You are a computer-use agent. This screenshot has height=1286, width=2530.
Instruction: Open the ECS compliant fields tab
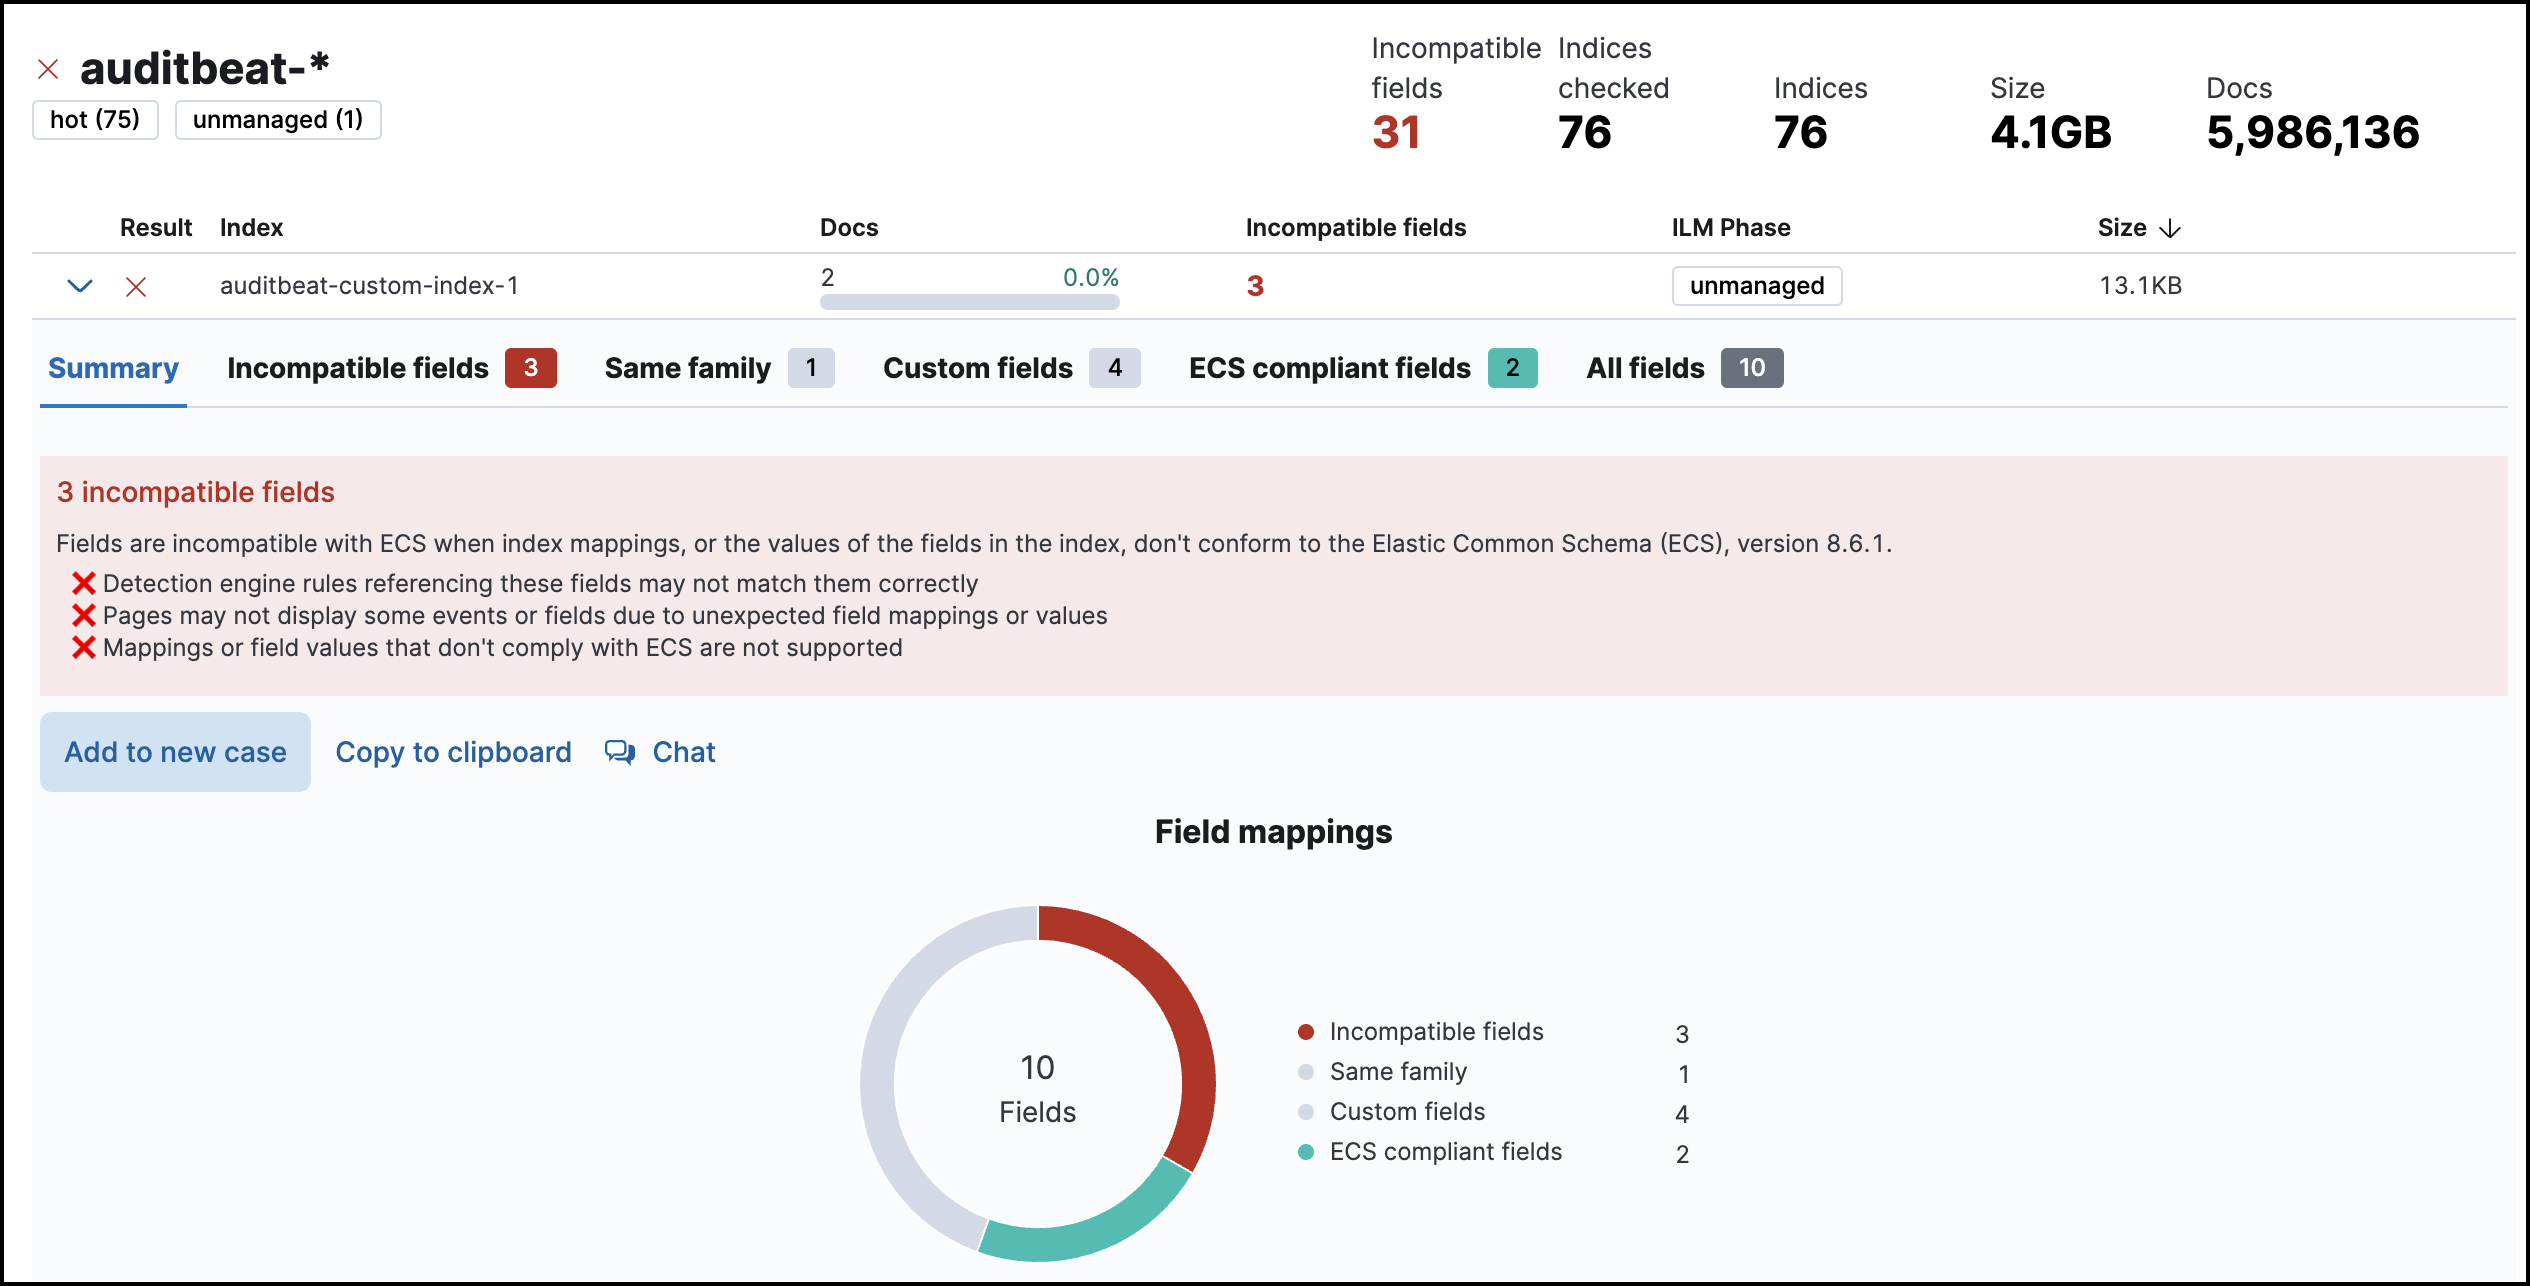pos(1329,368)
